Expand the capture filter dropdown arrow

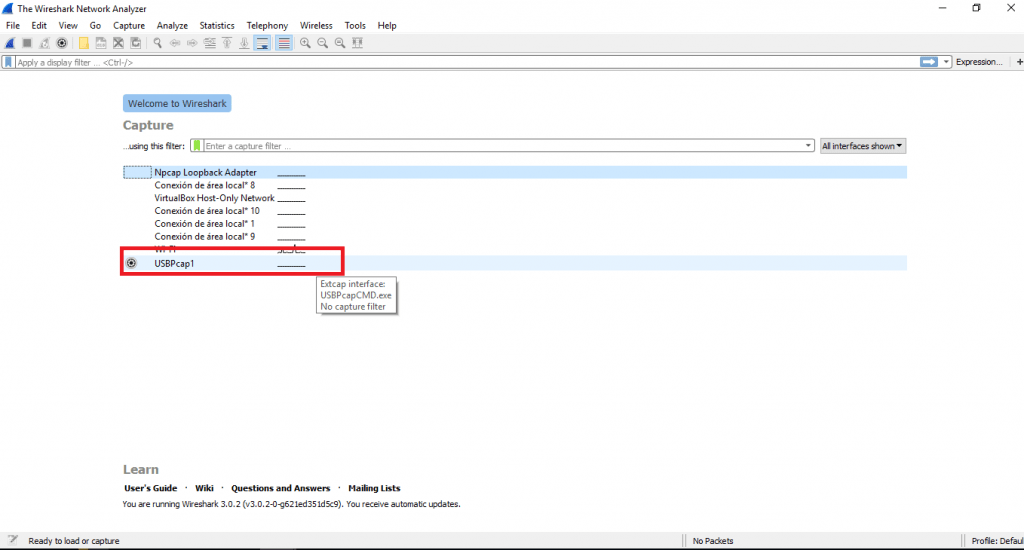pos(808,146)
